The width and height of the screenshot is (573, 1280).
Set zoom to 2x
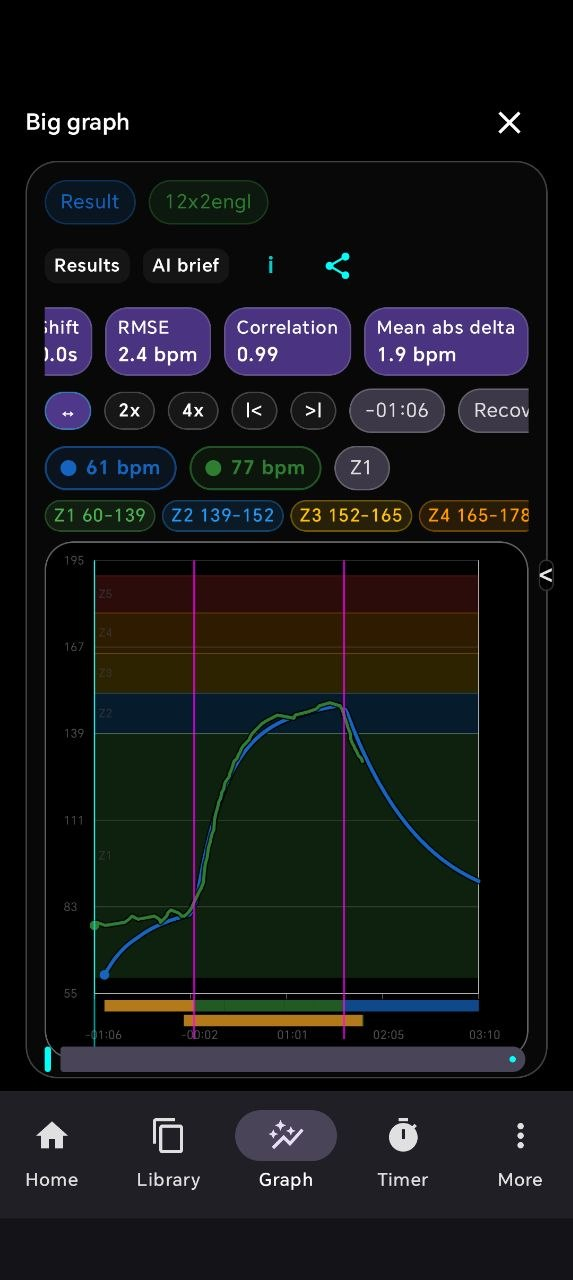click(x=129, y=411)
